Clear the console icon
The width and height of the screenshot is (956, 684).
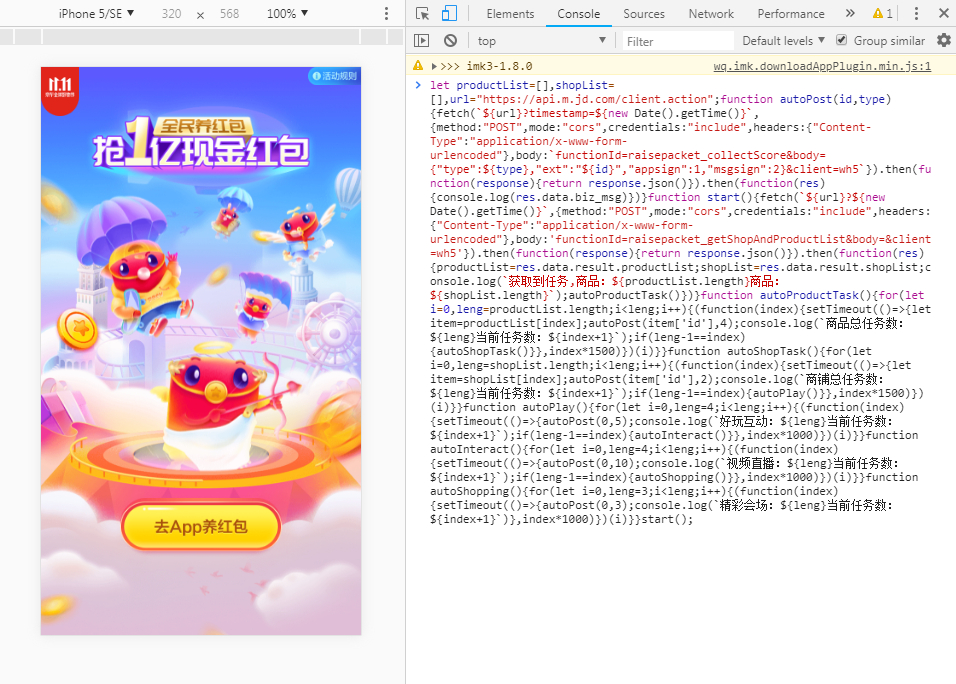click(x=450, y=41)
